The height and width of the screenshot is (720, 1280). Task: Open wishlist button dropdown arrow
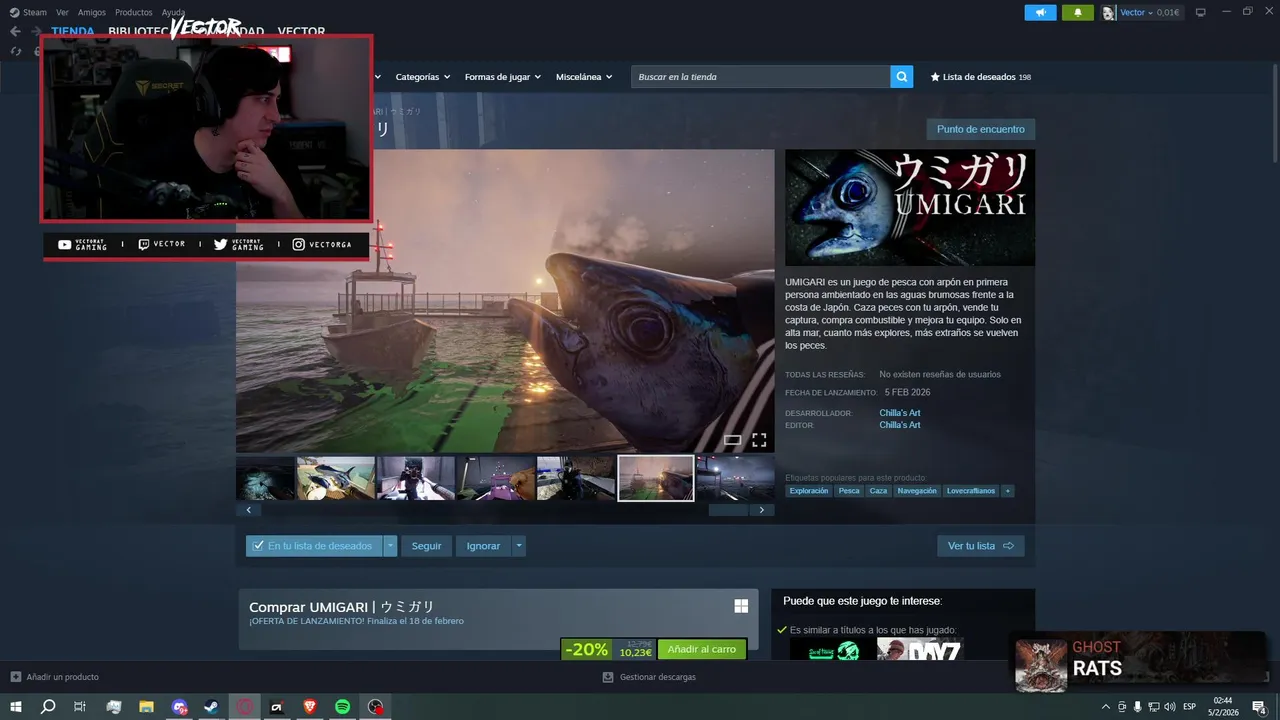[x=390, y=546]
